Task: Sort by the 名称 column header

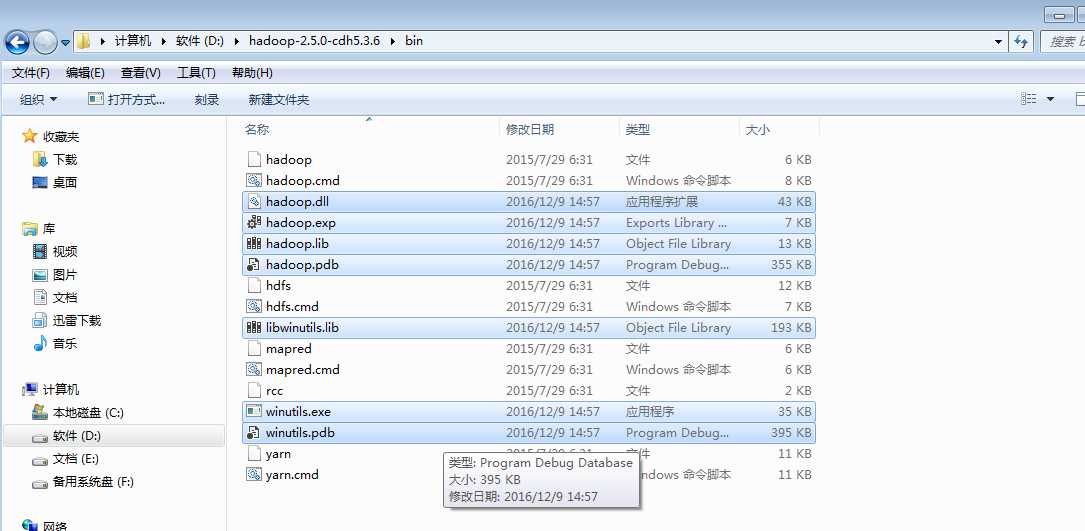Action: pyautogui.click(x=370, y=129)
